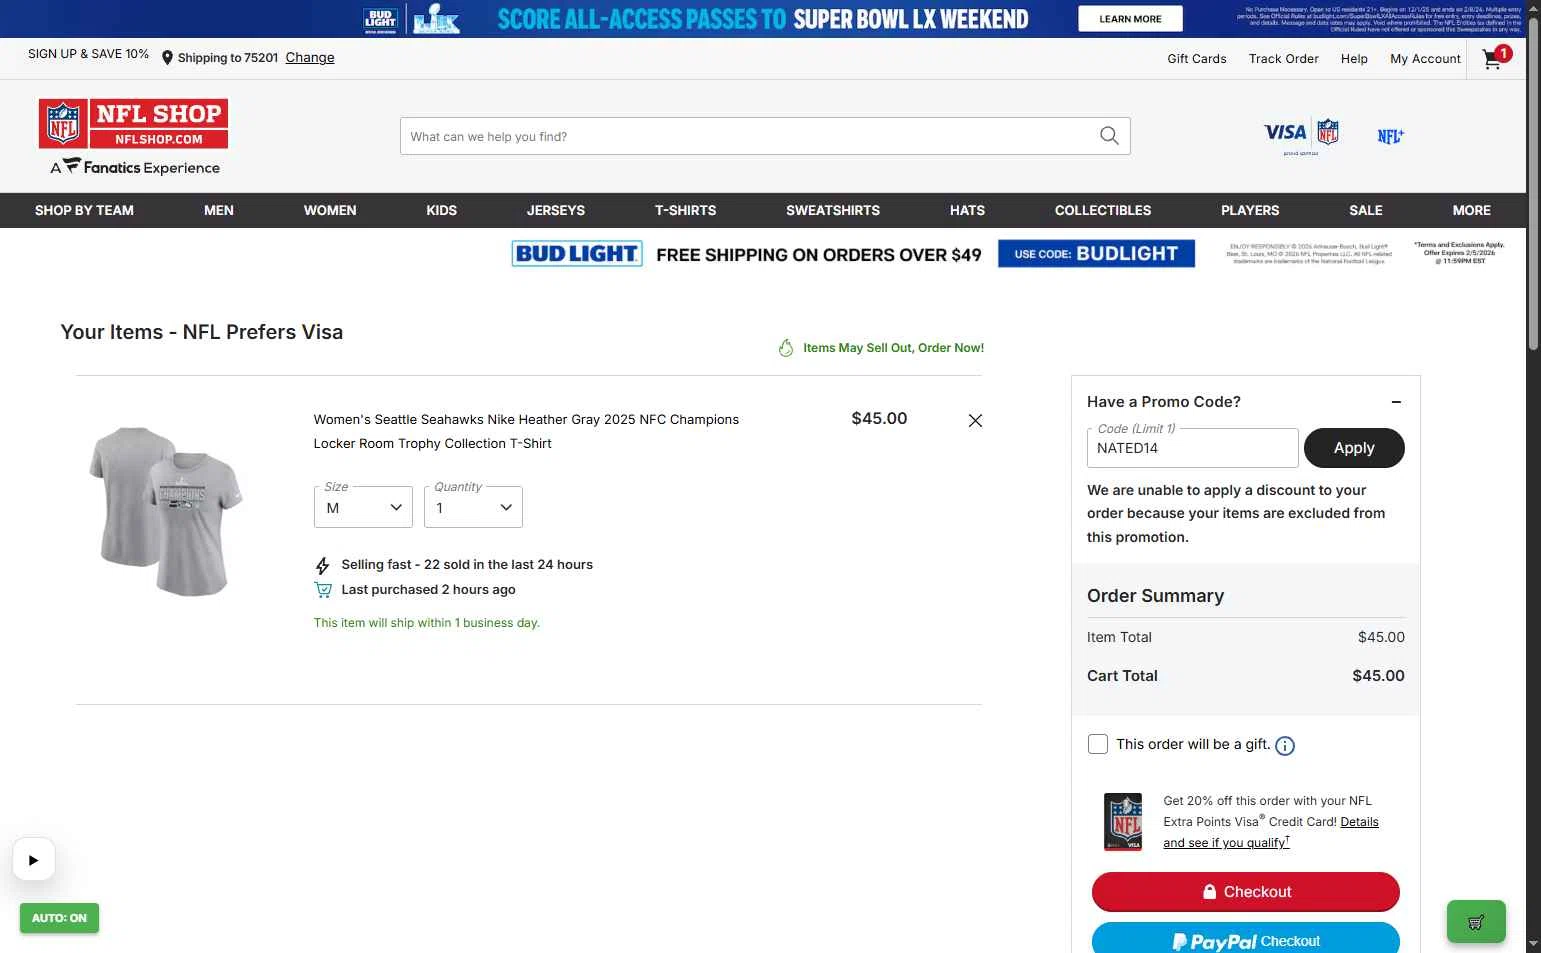Open the COLLECTIBLES menu
1541x953 pixels.
coord(1103,210)
